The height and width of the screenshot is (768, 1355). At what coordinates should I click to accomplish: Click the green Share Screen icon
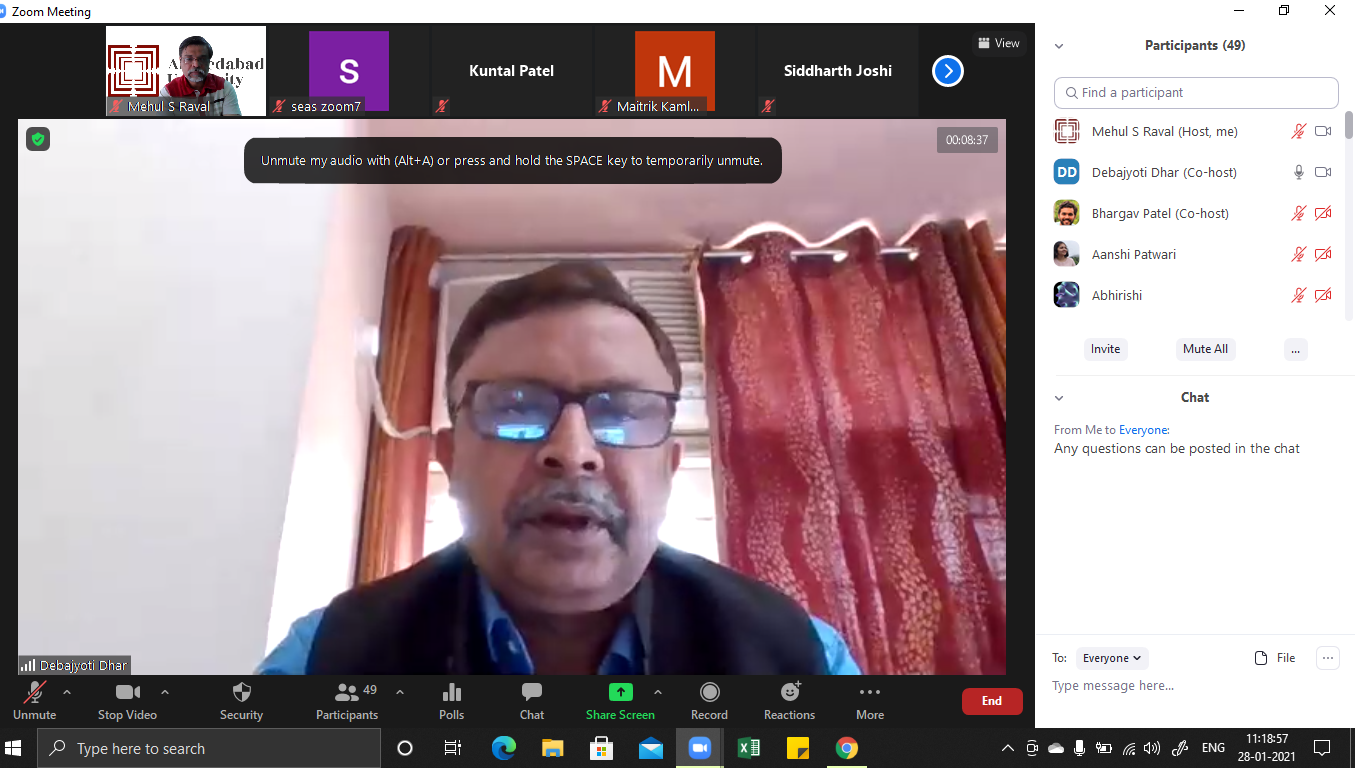tap(620, 692)
